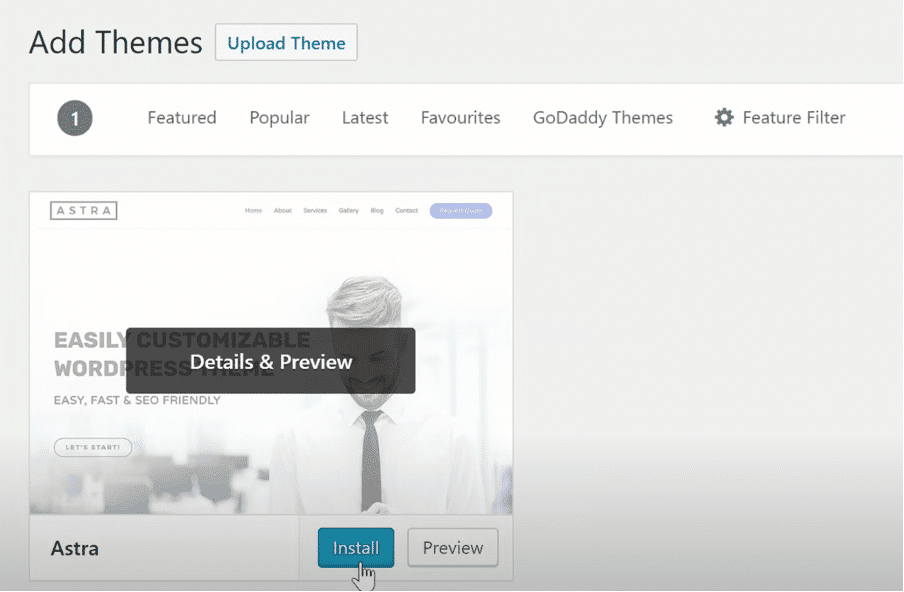Browse GoDaddy Themes
904x592 pixels.
tap(602, 117)
